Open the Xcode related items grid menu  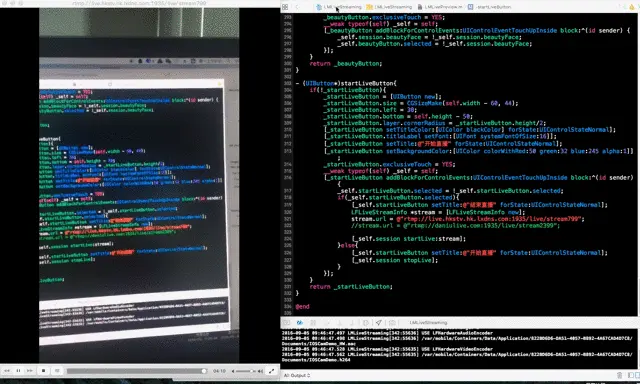click(x=285, y=7)
